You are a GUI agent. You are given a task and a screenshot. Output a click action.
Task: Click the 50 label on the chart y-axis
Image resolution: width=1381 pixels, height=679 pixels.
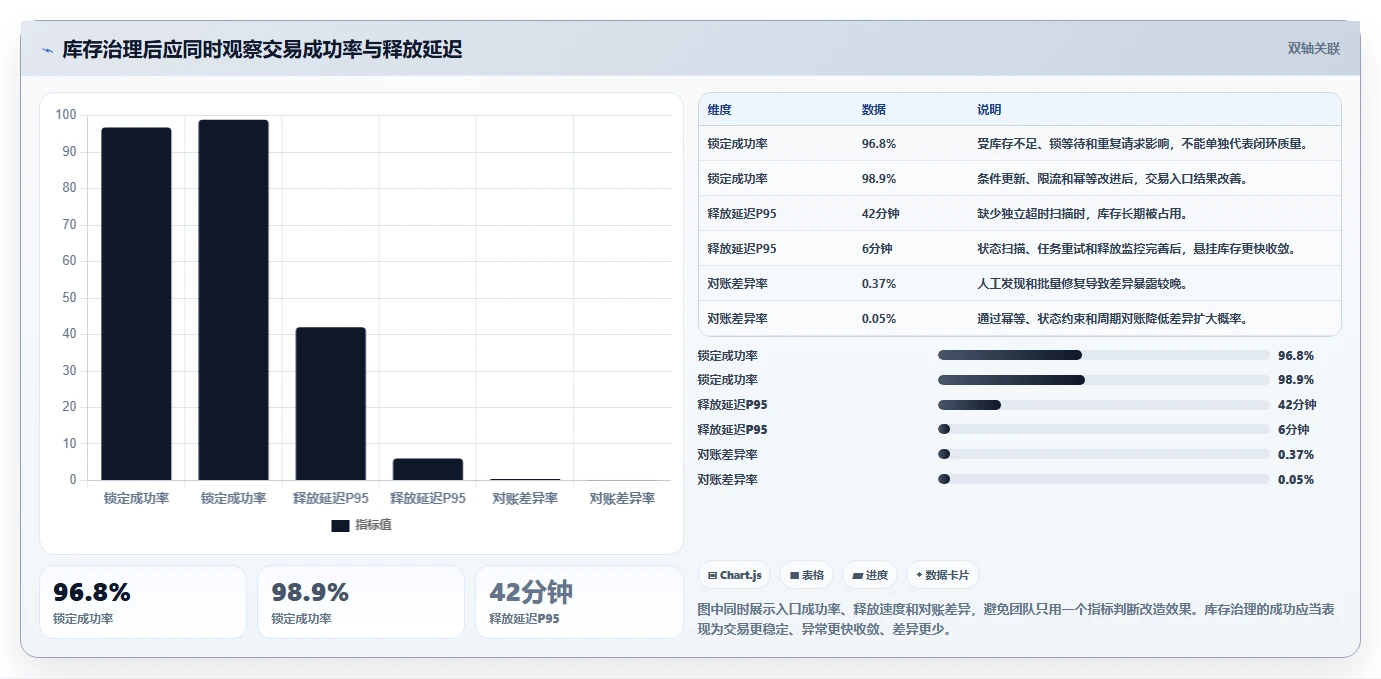(69, 298)
